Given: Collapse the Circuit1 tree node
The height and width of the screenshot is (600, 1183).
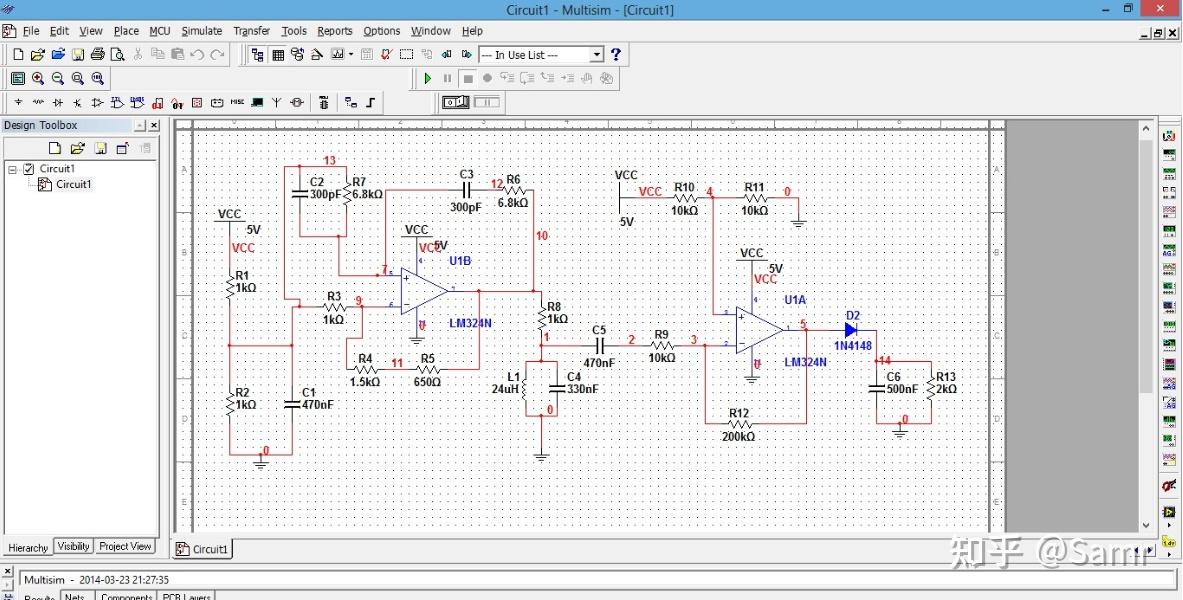Looking at the screenshot, I should (x=13, y=169).
